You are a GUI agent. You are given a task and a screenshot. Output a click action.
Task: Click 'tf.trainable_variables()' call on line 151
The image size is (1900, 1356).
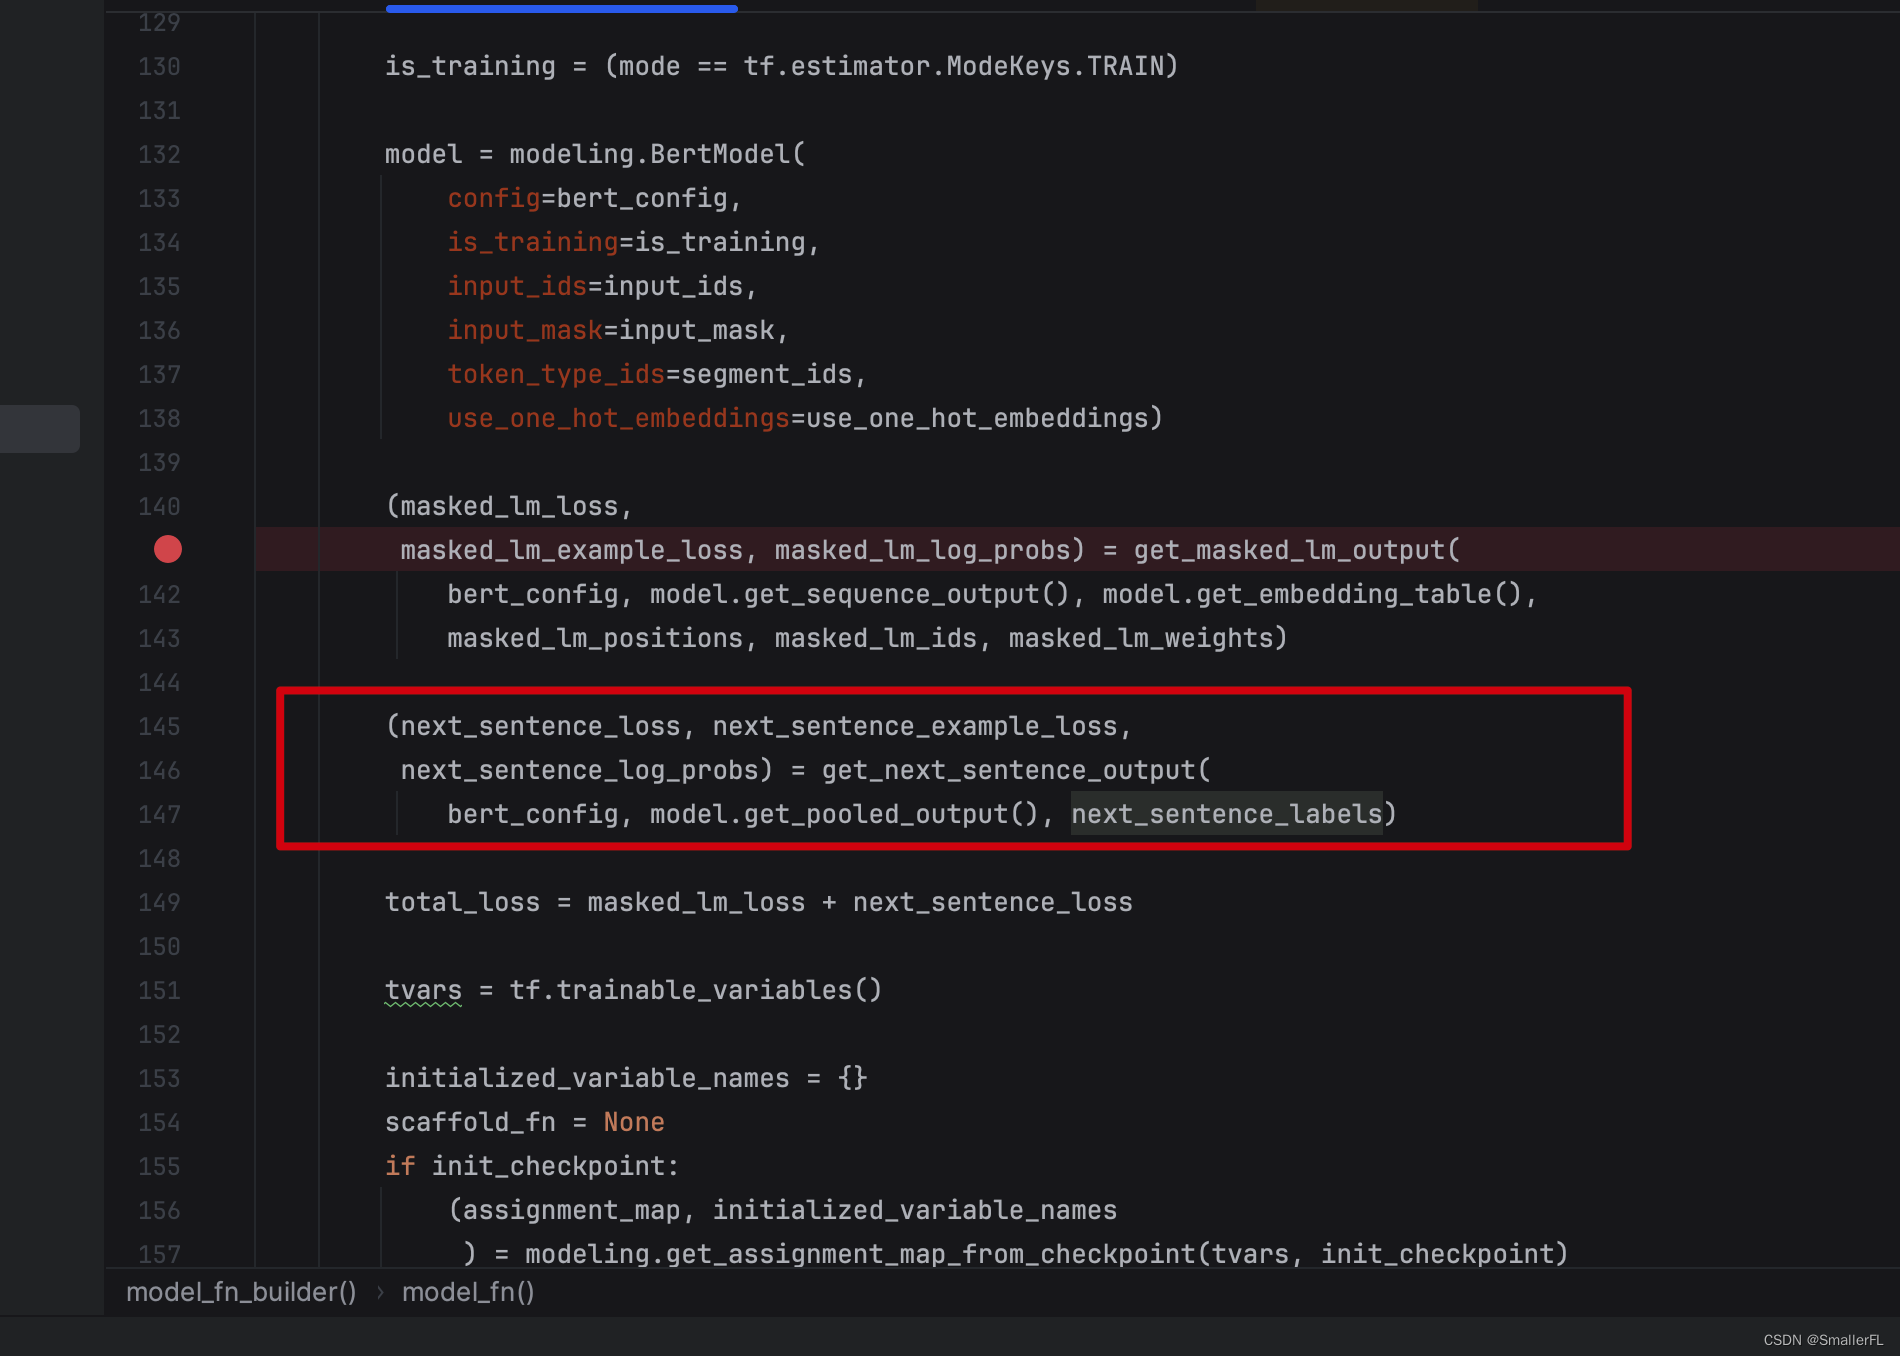pyautogui.click(x=696, y=990)
